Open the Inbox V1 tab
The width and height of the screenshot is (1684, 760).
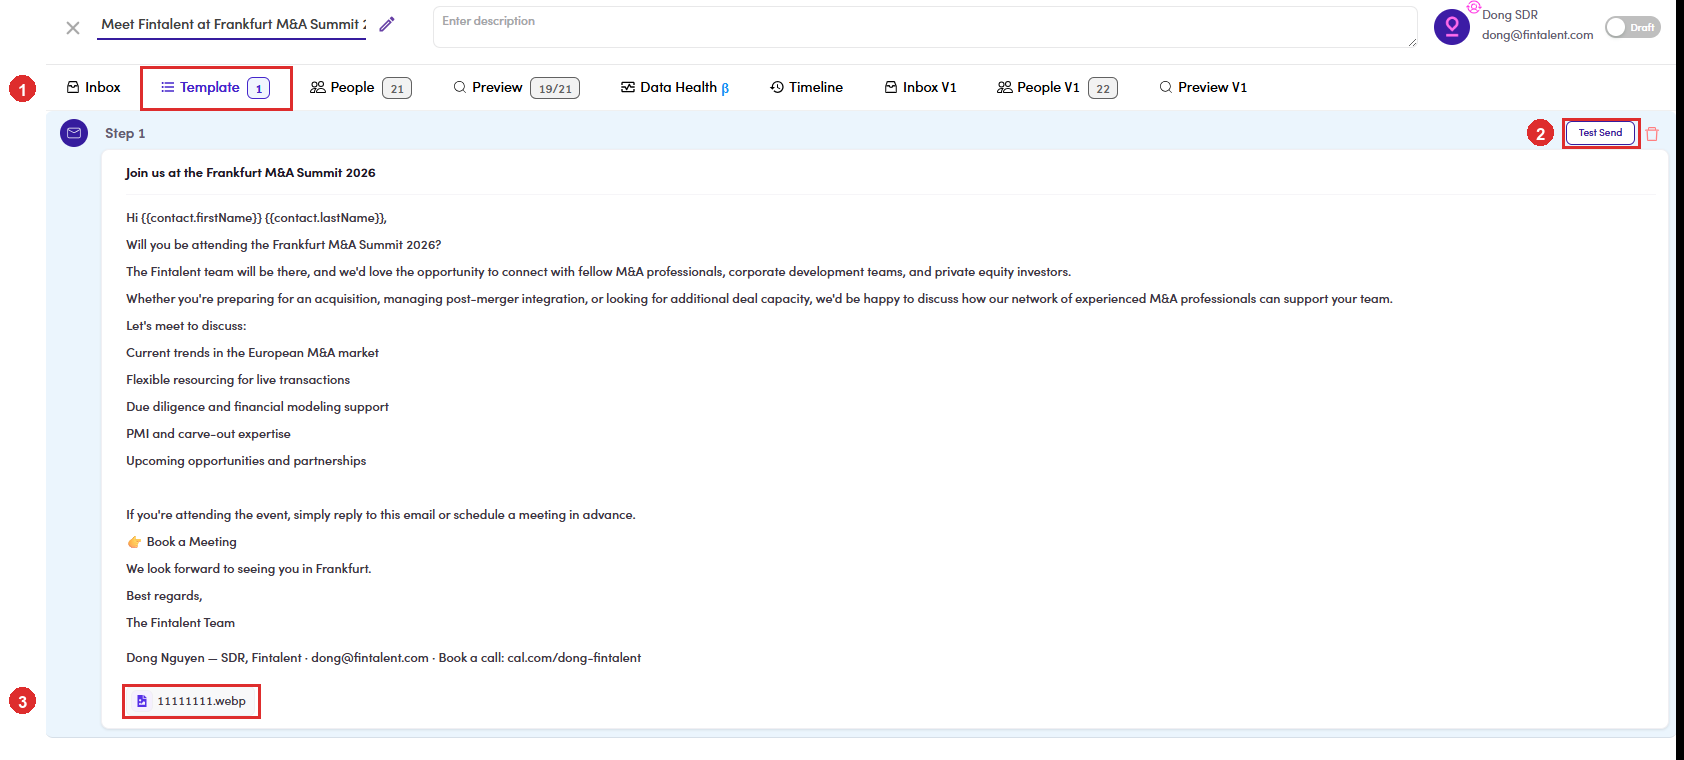point(920,88)
